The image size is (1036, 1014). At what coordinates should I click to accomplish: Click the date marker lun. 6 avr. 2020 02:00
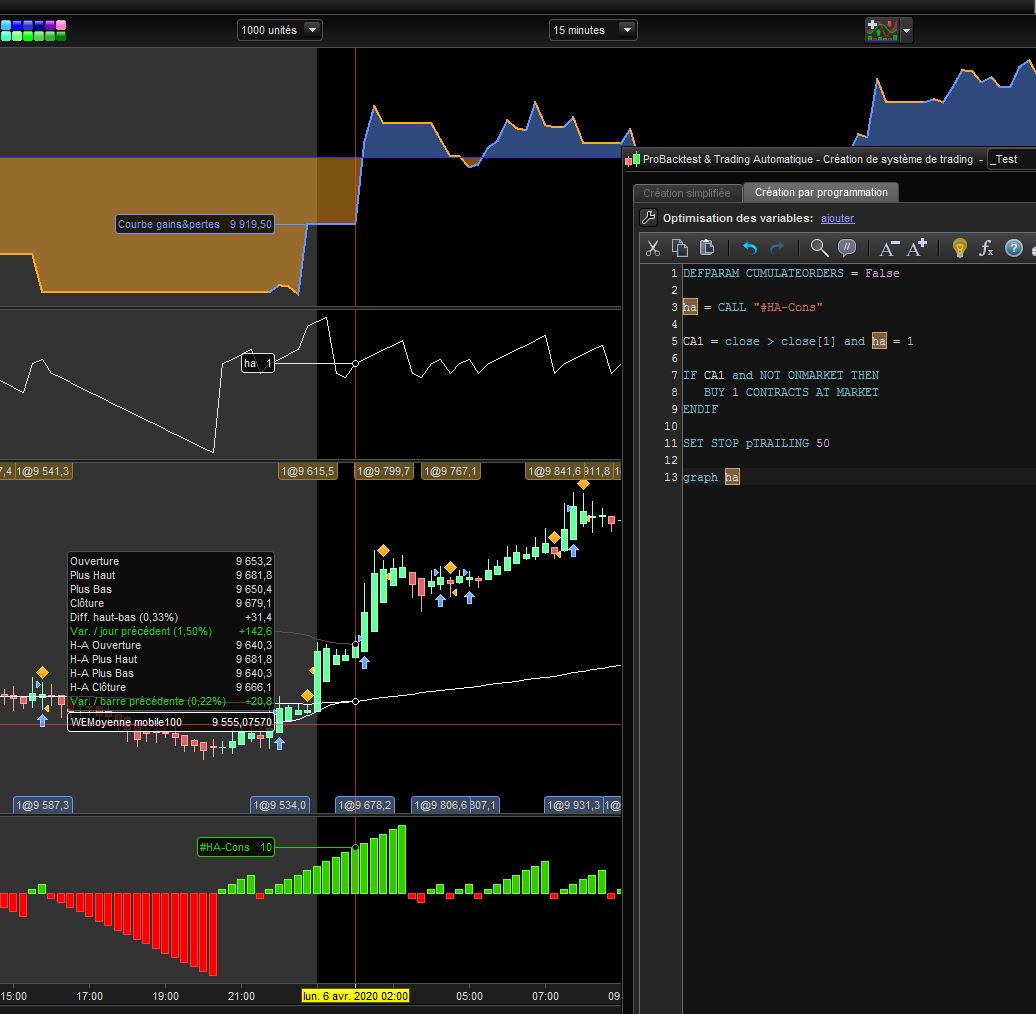[355, 996]
